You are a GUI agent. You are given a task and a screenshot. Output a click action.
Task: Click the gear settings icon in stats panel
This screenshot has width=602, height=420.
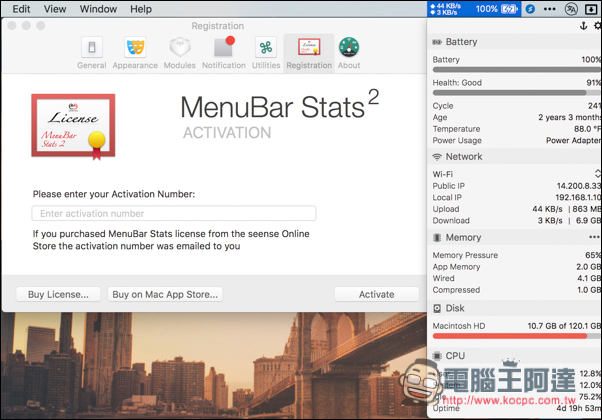(598, 26)
